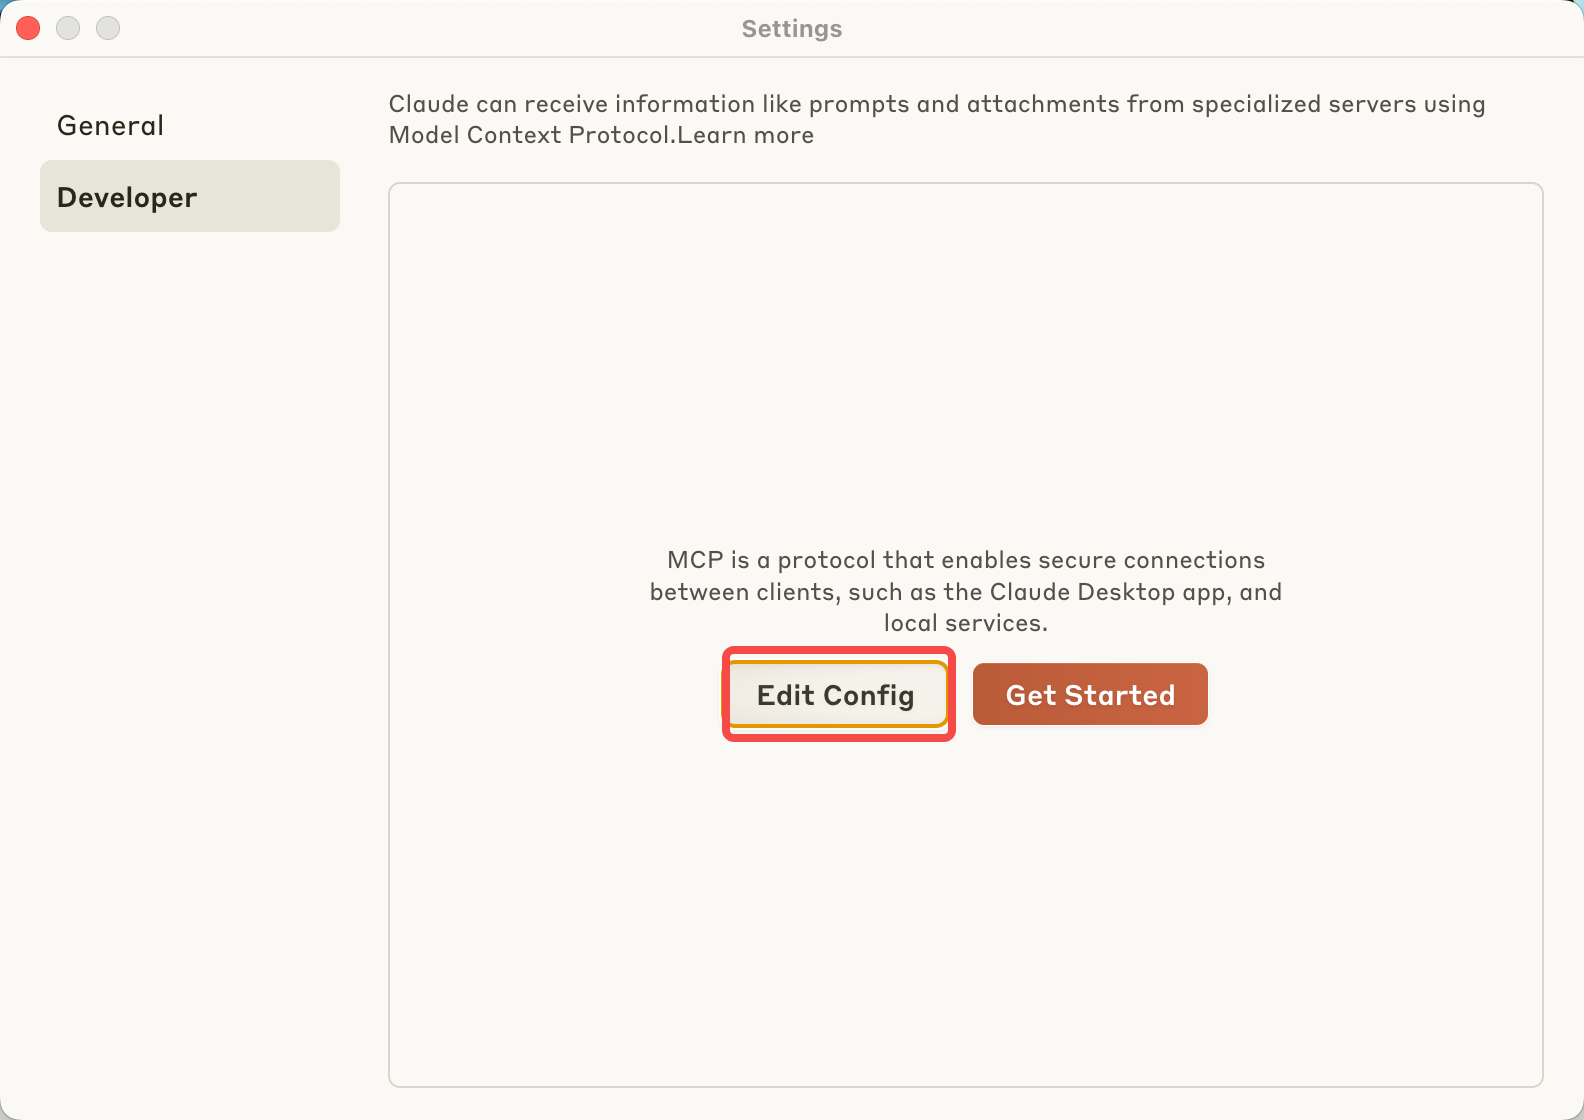Click empty sidebar space below Developer
This screenshot has height=1120, width=1584.
point(190,650)
